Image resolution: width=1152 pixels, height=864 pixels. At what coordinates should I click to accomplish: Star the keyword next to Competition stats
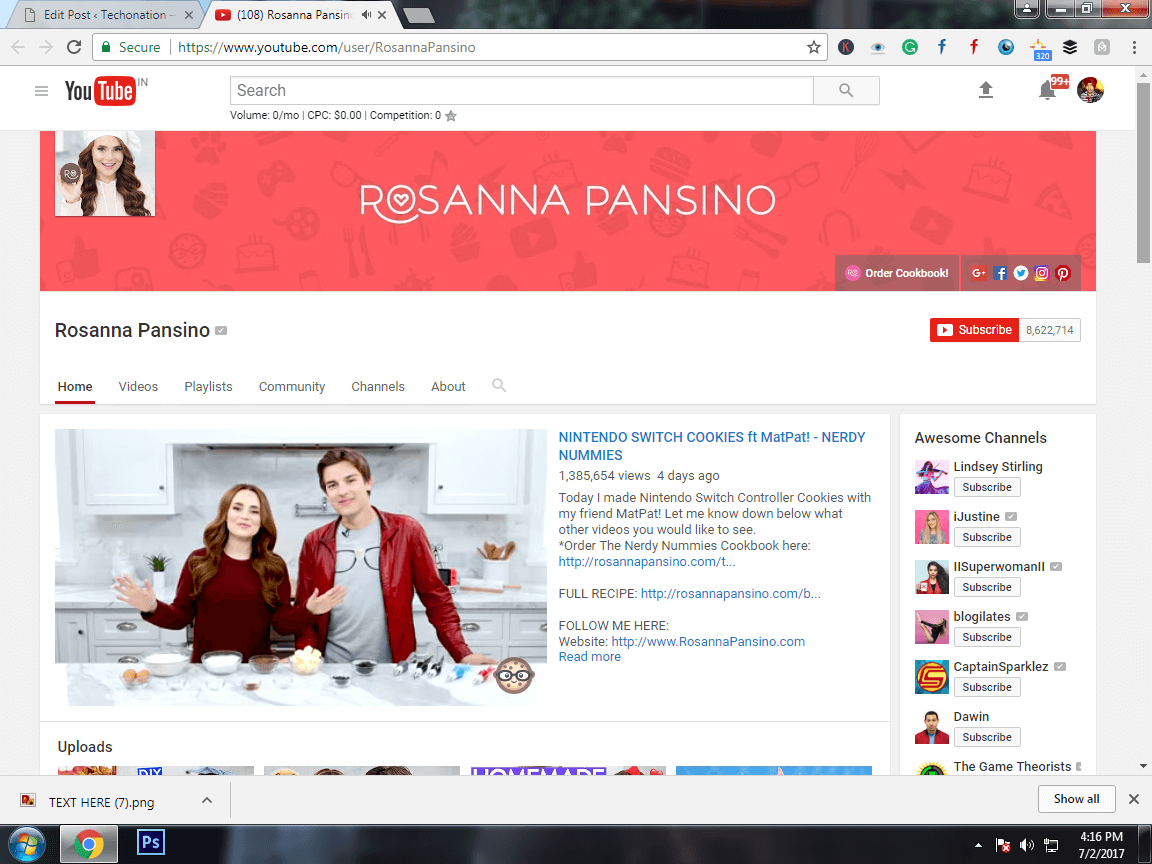tap(451, 115)
